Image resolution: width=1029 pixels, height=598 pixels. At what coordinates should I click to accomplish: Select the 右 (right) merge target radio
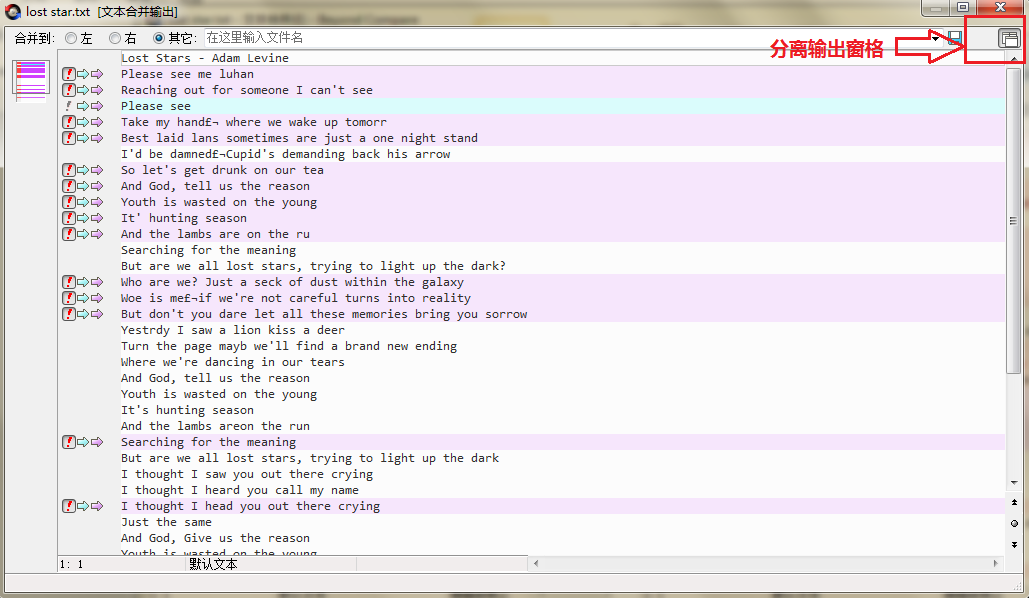tap(115, 38)
